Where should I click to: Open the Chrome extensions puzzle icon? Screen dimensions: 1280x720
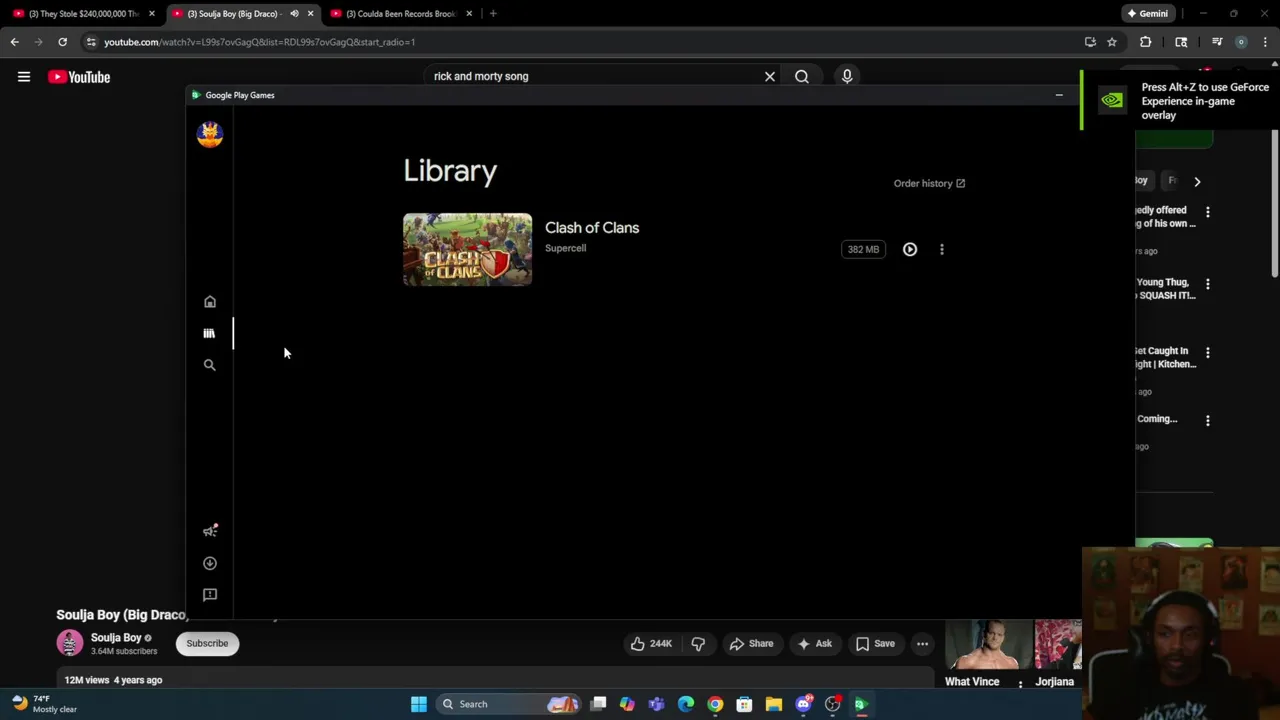(x=1146, y=42)
